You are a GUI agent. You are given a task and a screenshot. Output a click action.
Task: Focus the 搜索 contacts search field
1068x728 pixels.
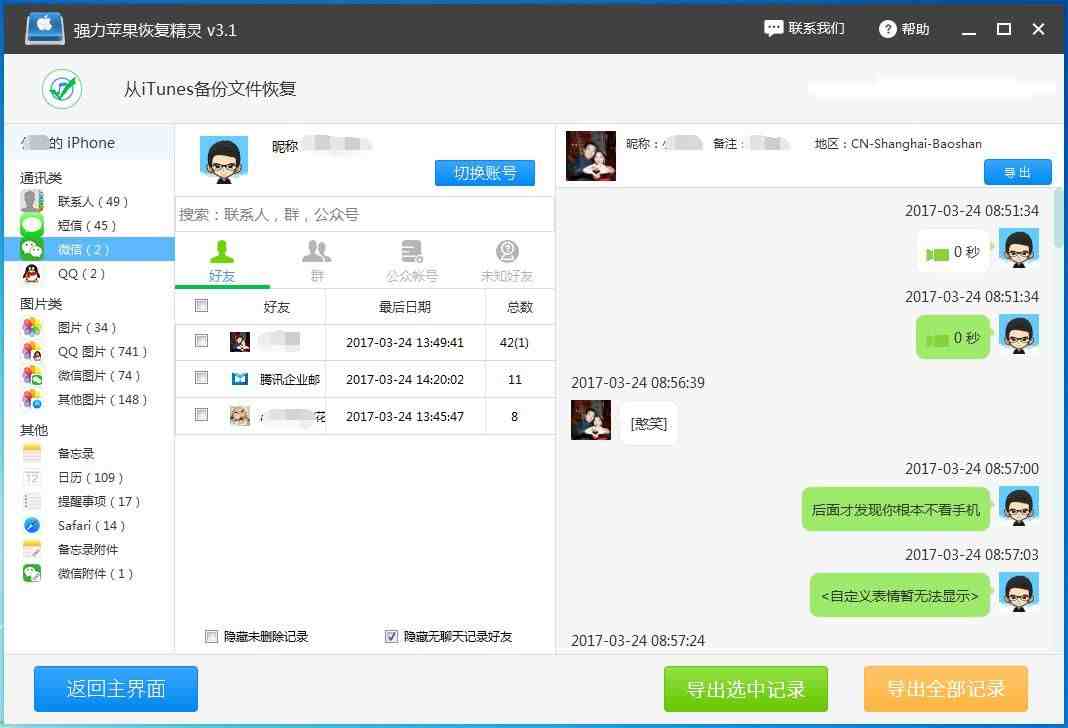tap(365, 215)
